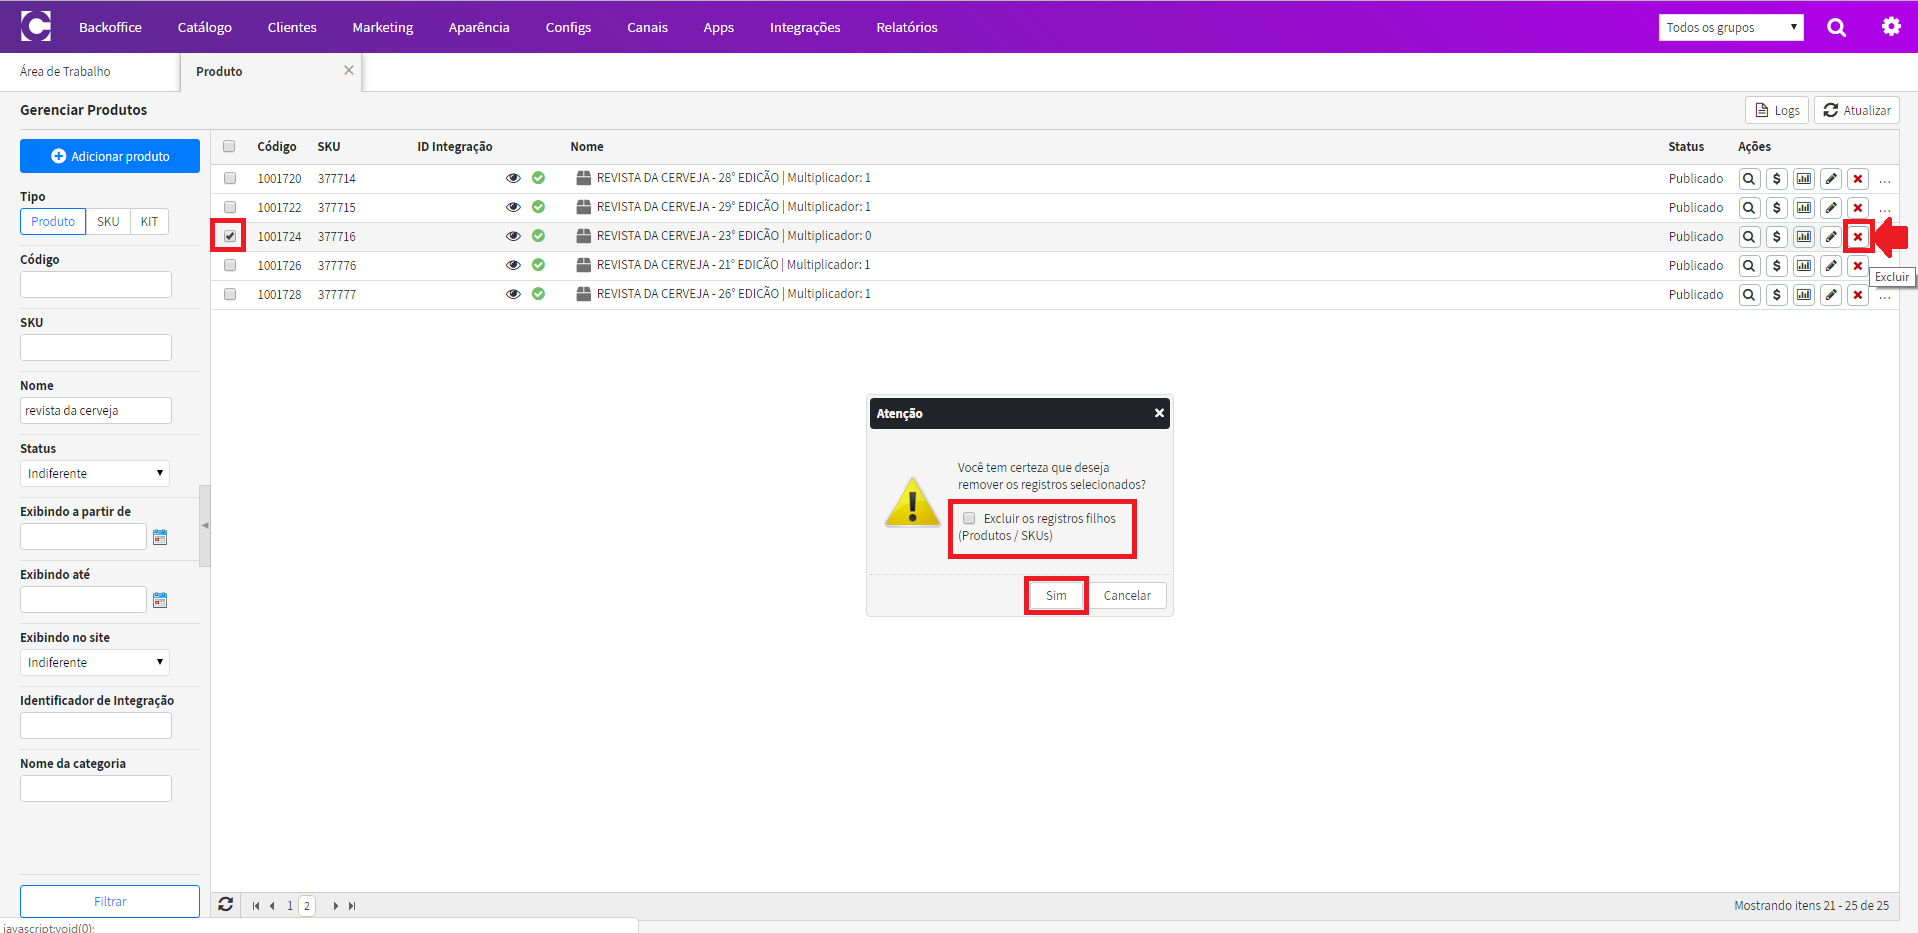The width and height of the screenshot is (1918, 933).
Task: Toggle select-all checkbox in table header
Action: coord(229,146)
